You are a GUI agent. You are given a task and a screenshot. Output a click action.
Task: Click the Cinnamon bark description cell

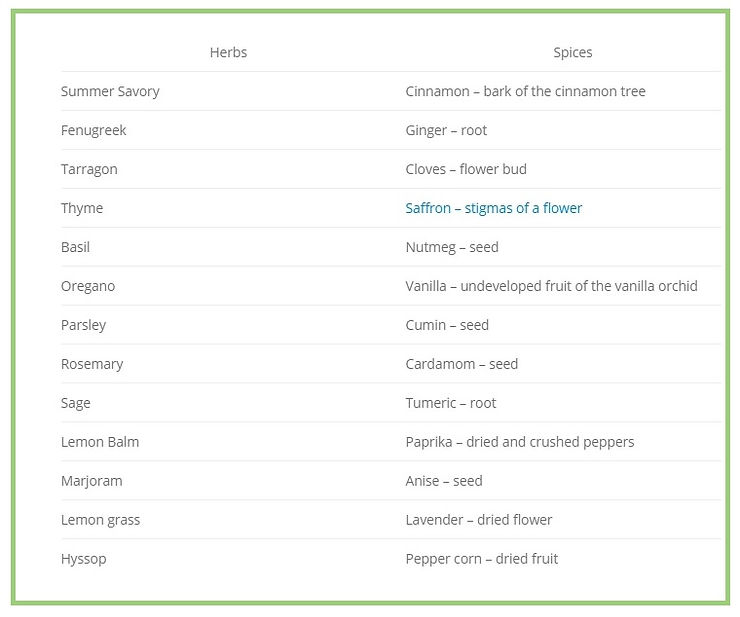click(x=525, y=91)
